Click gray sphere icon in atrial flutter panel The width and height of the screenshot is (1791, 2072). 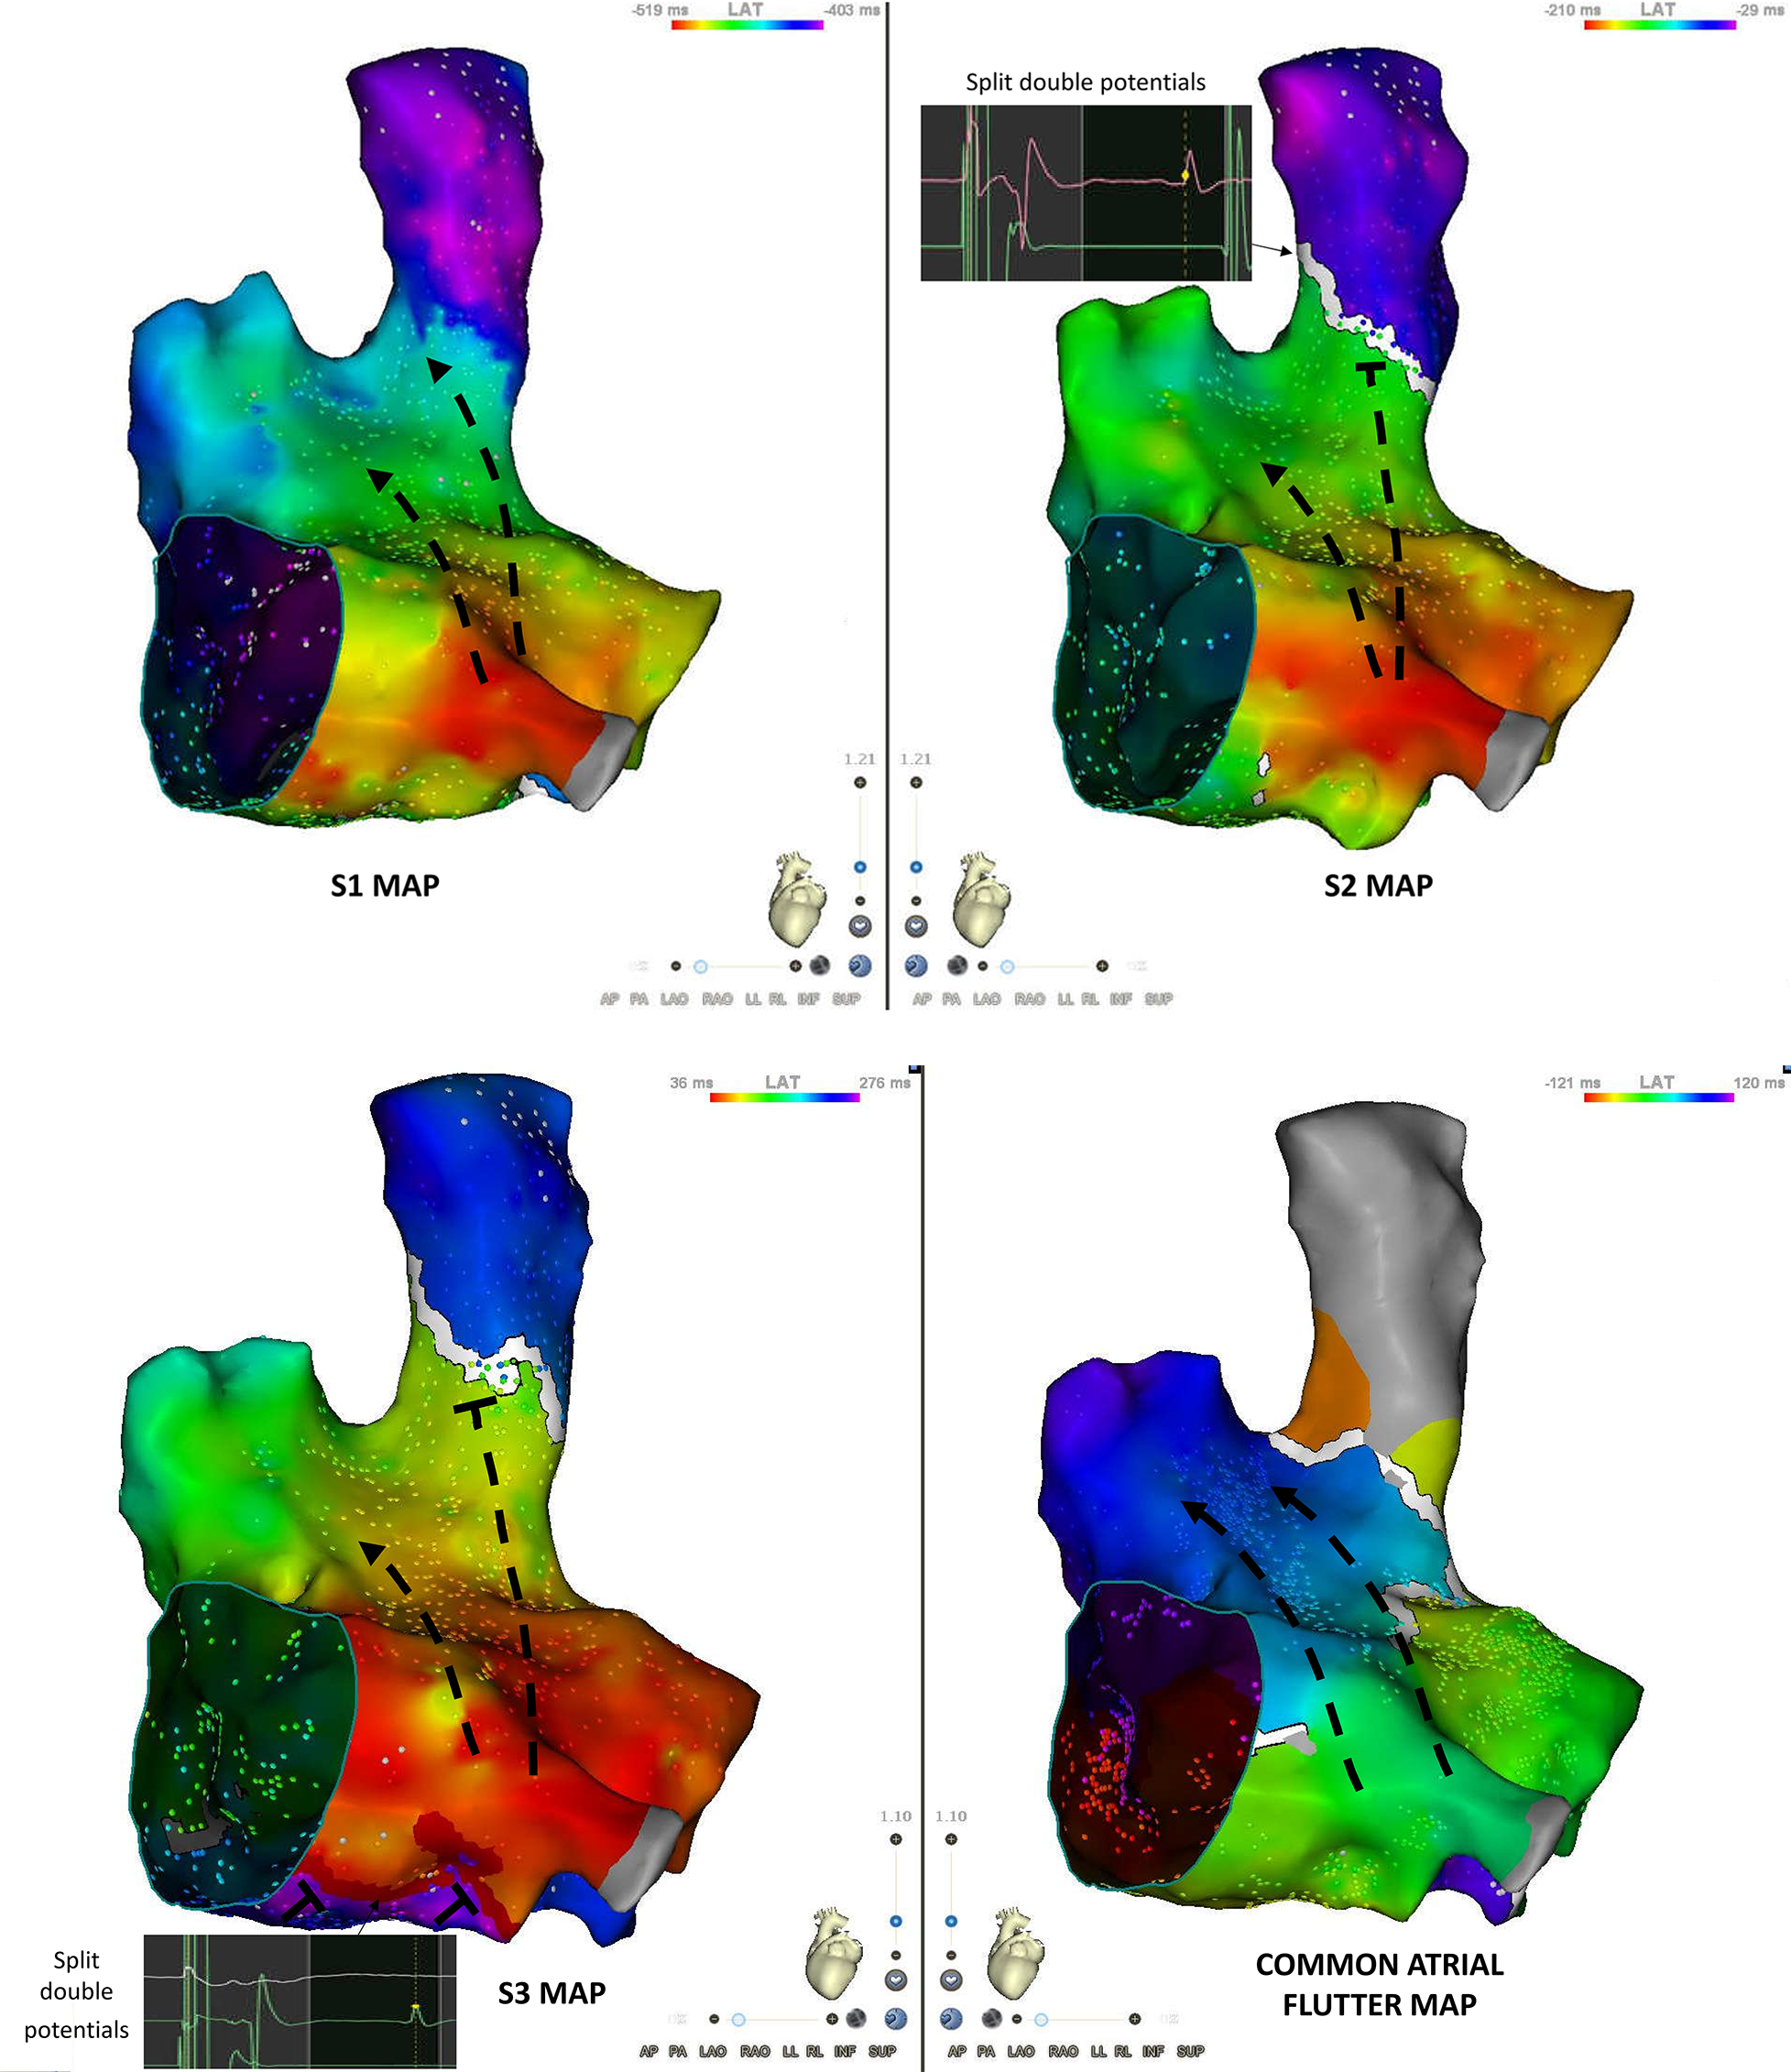coord(991,2019)
